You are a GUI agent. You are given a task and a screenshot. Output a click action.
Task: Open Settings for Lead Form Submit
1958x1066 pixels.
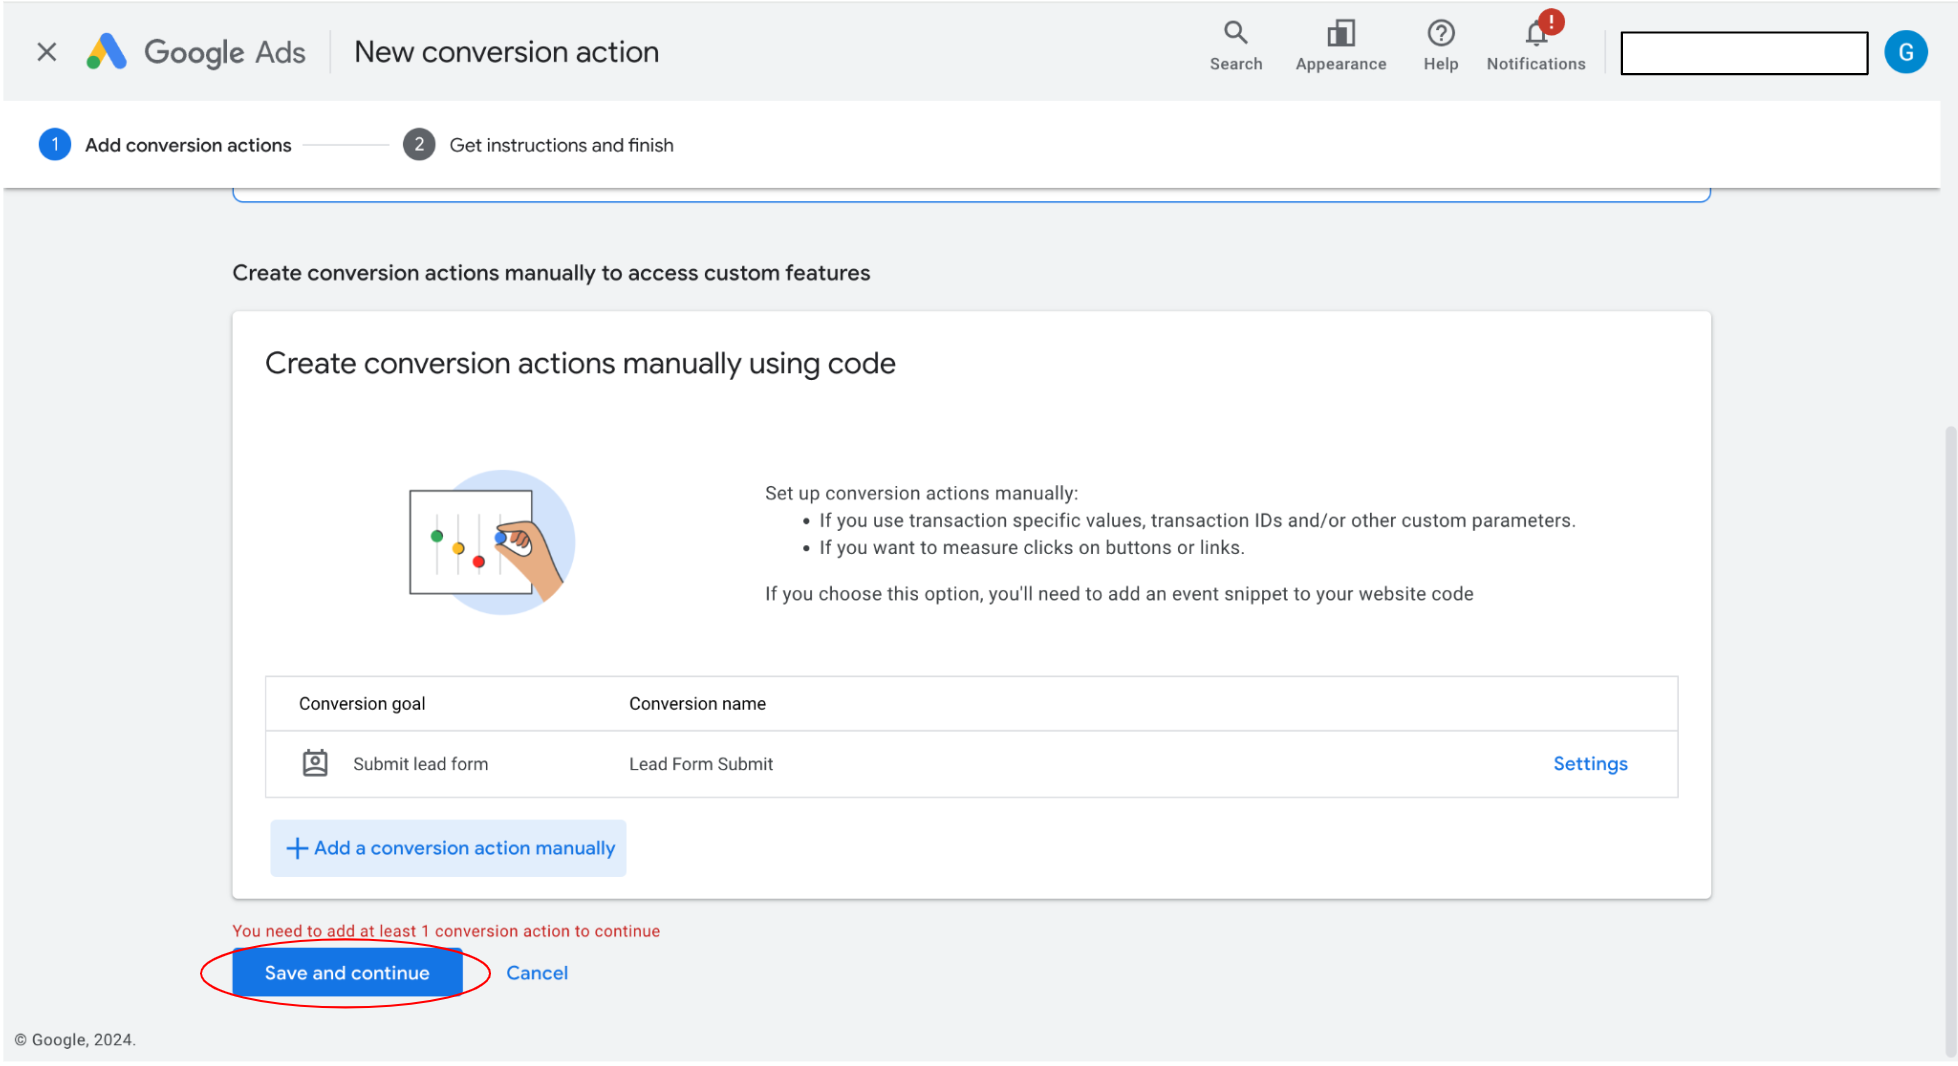click(x=1589, y=763)
